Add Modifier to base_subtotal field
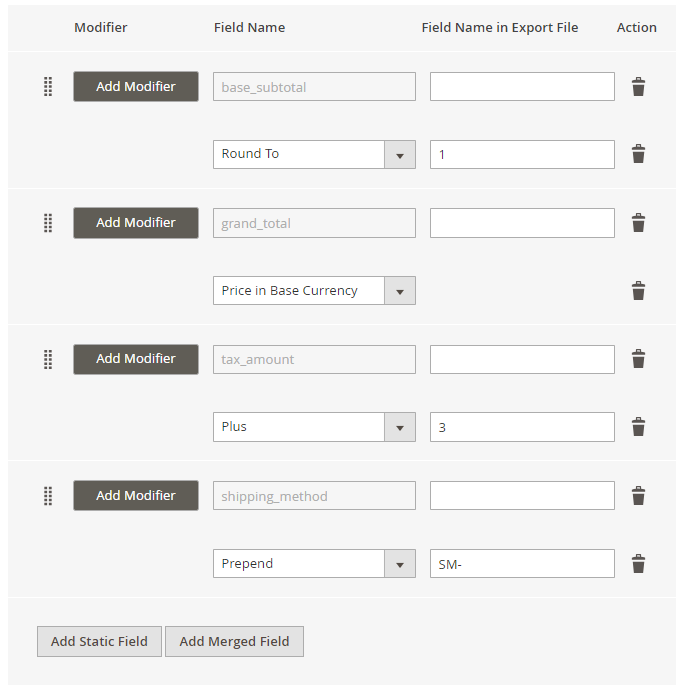685x691 pixels. [x=136, y=86]
